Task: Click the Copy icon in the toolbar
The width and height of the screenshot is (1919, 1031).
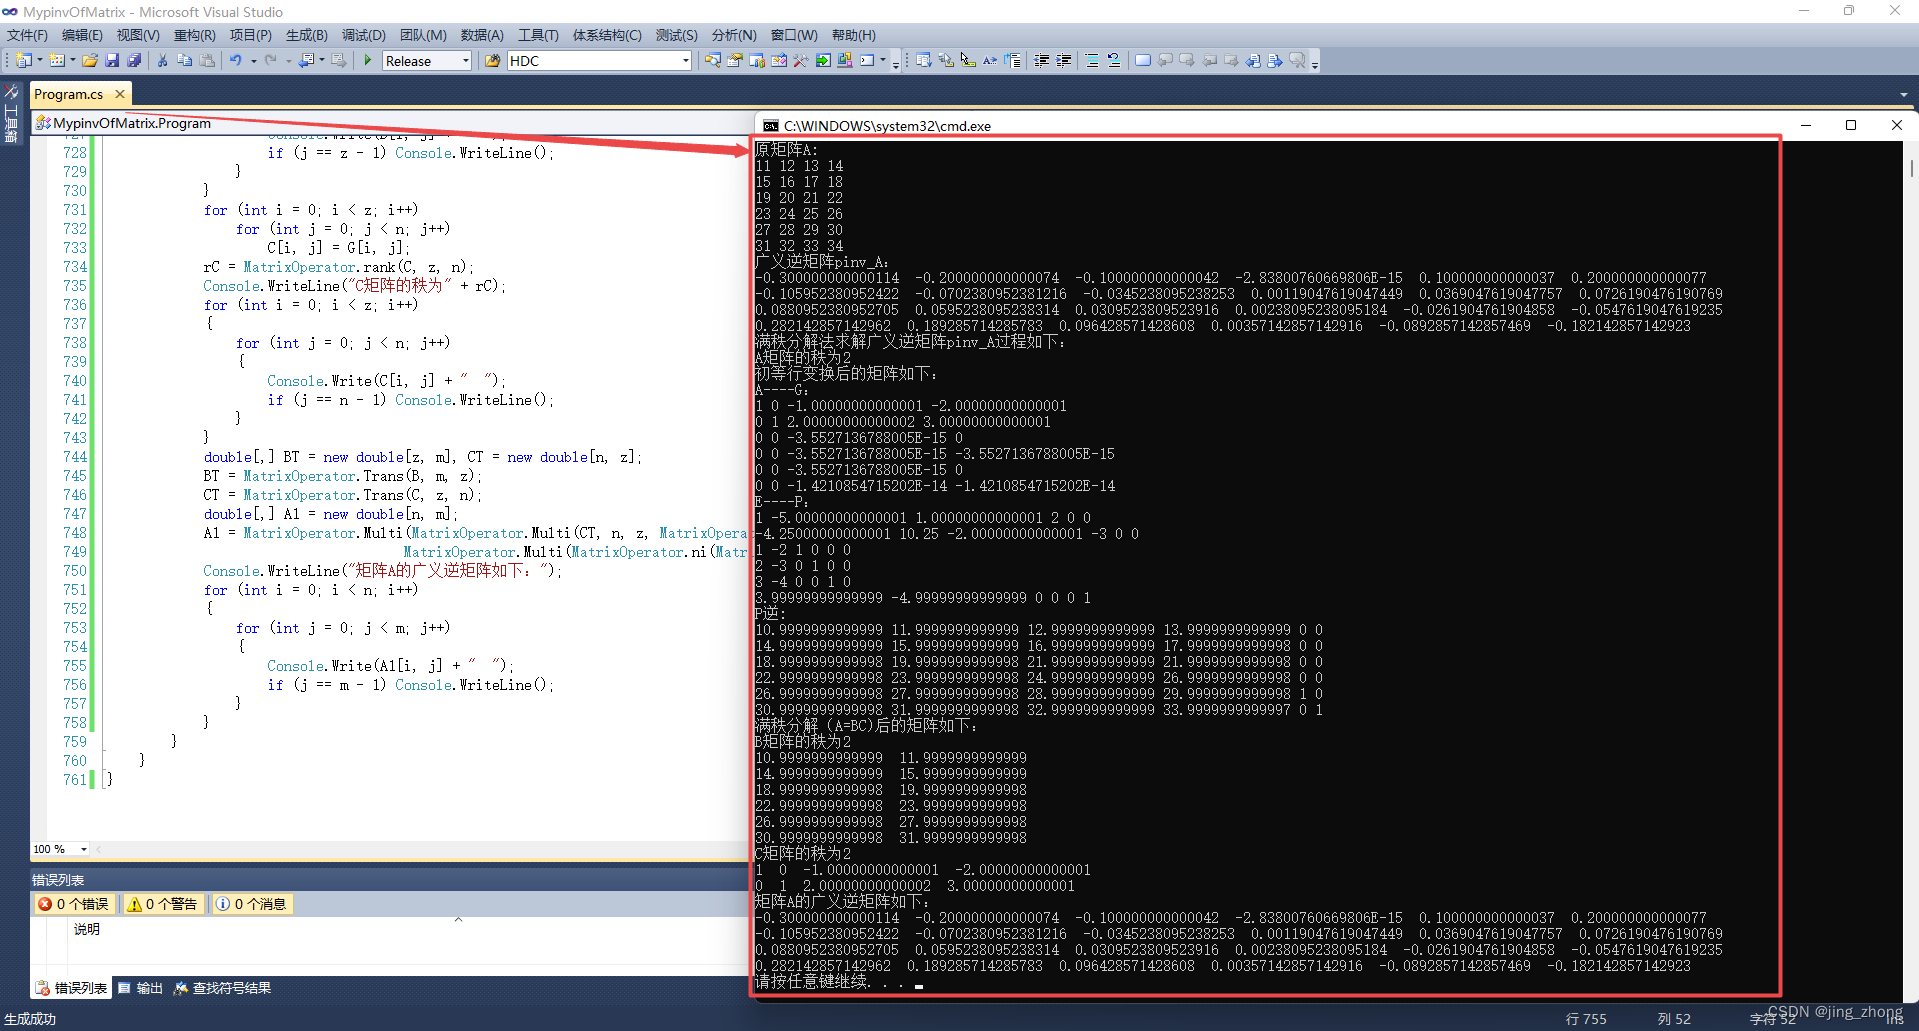Action: [184, 61]
